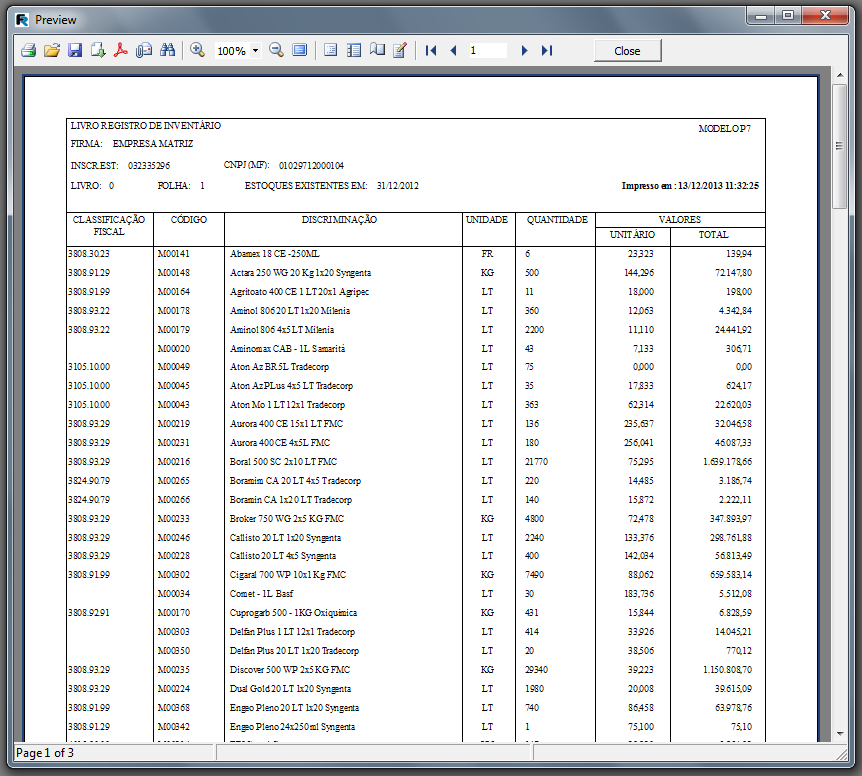Viewport: 862px width, 776px height.
Task: Click 'Cuprogarb 500 - 1KG Oxiquimica' row
Action: pyautogui.click(x=293, y=613)
